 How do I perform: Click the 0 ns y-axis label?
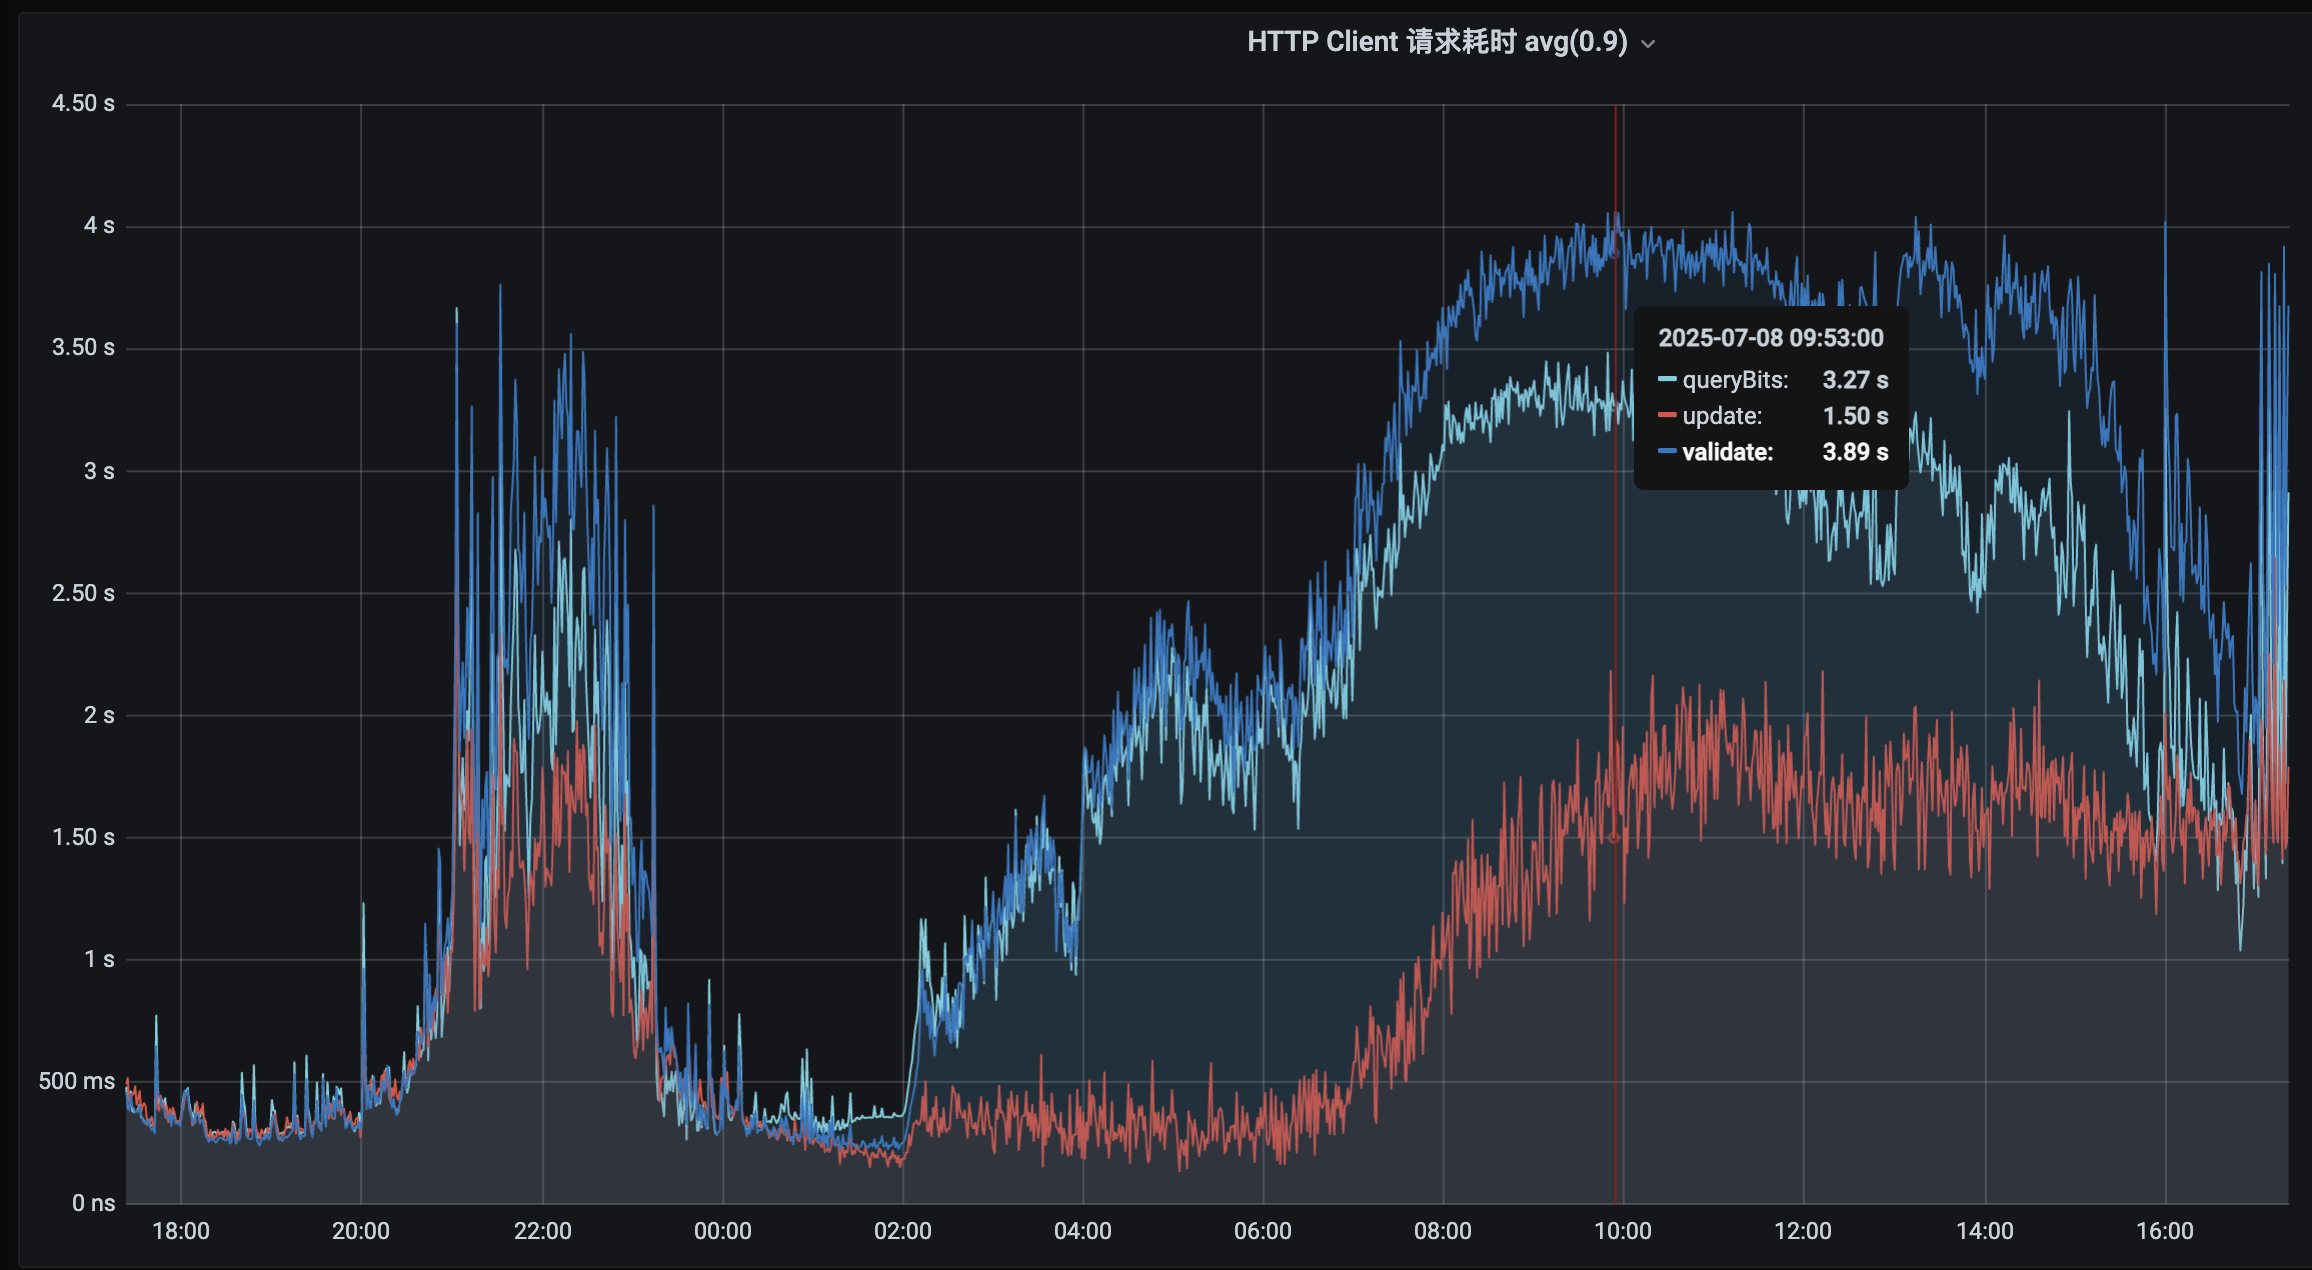[93, 1203]
